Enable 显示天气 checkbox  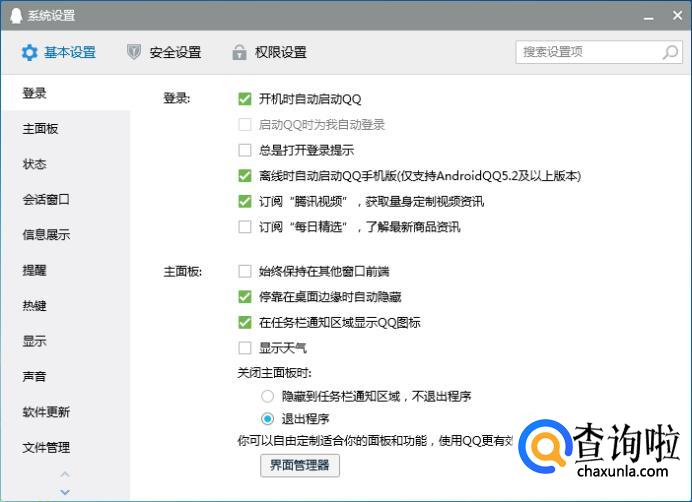click(244, 348)
